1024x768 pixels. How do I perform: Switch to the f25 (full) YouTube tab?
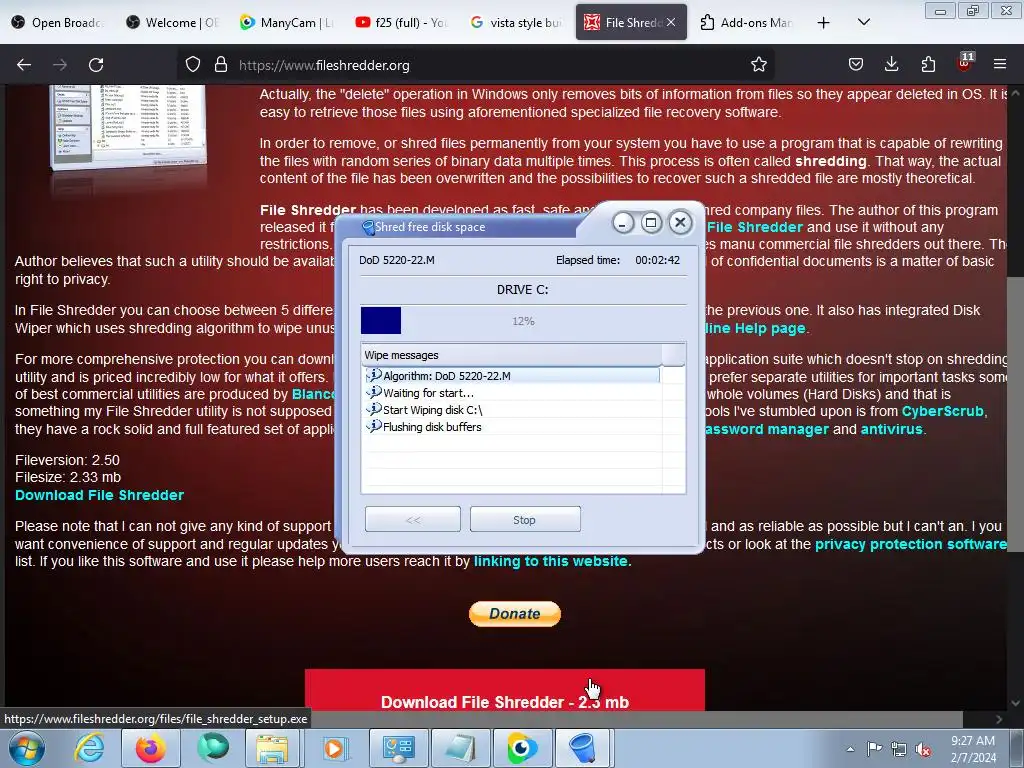coord(401,22)
